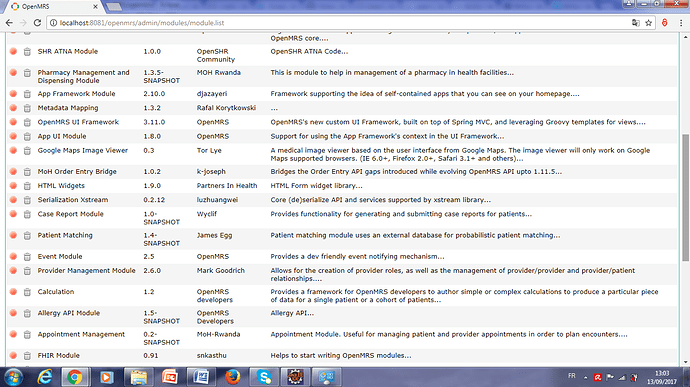This screenshot has height=387, width=690.
Task: Stop the HTML Widgets module
Action: pyautogui.click(x=13, y=185)
